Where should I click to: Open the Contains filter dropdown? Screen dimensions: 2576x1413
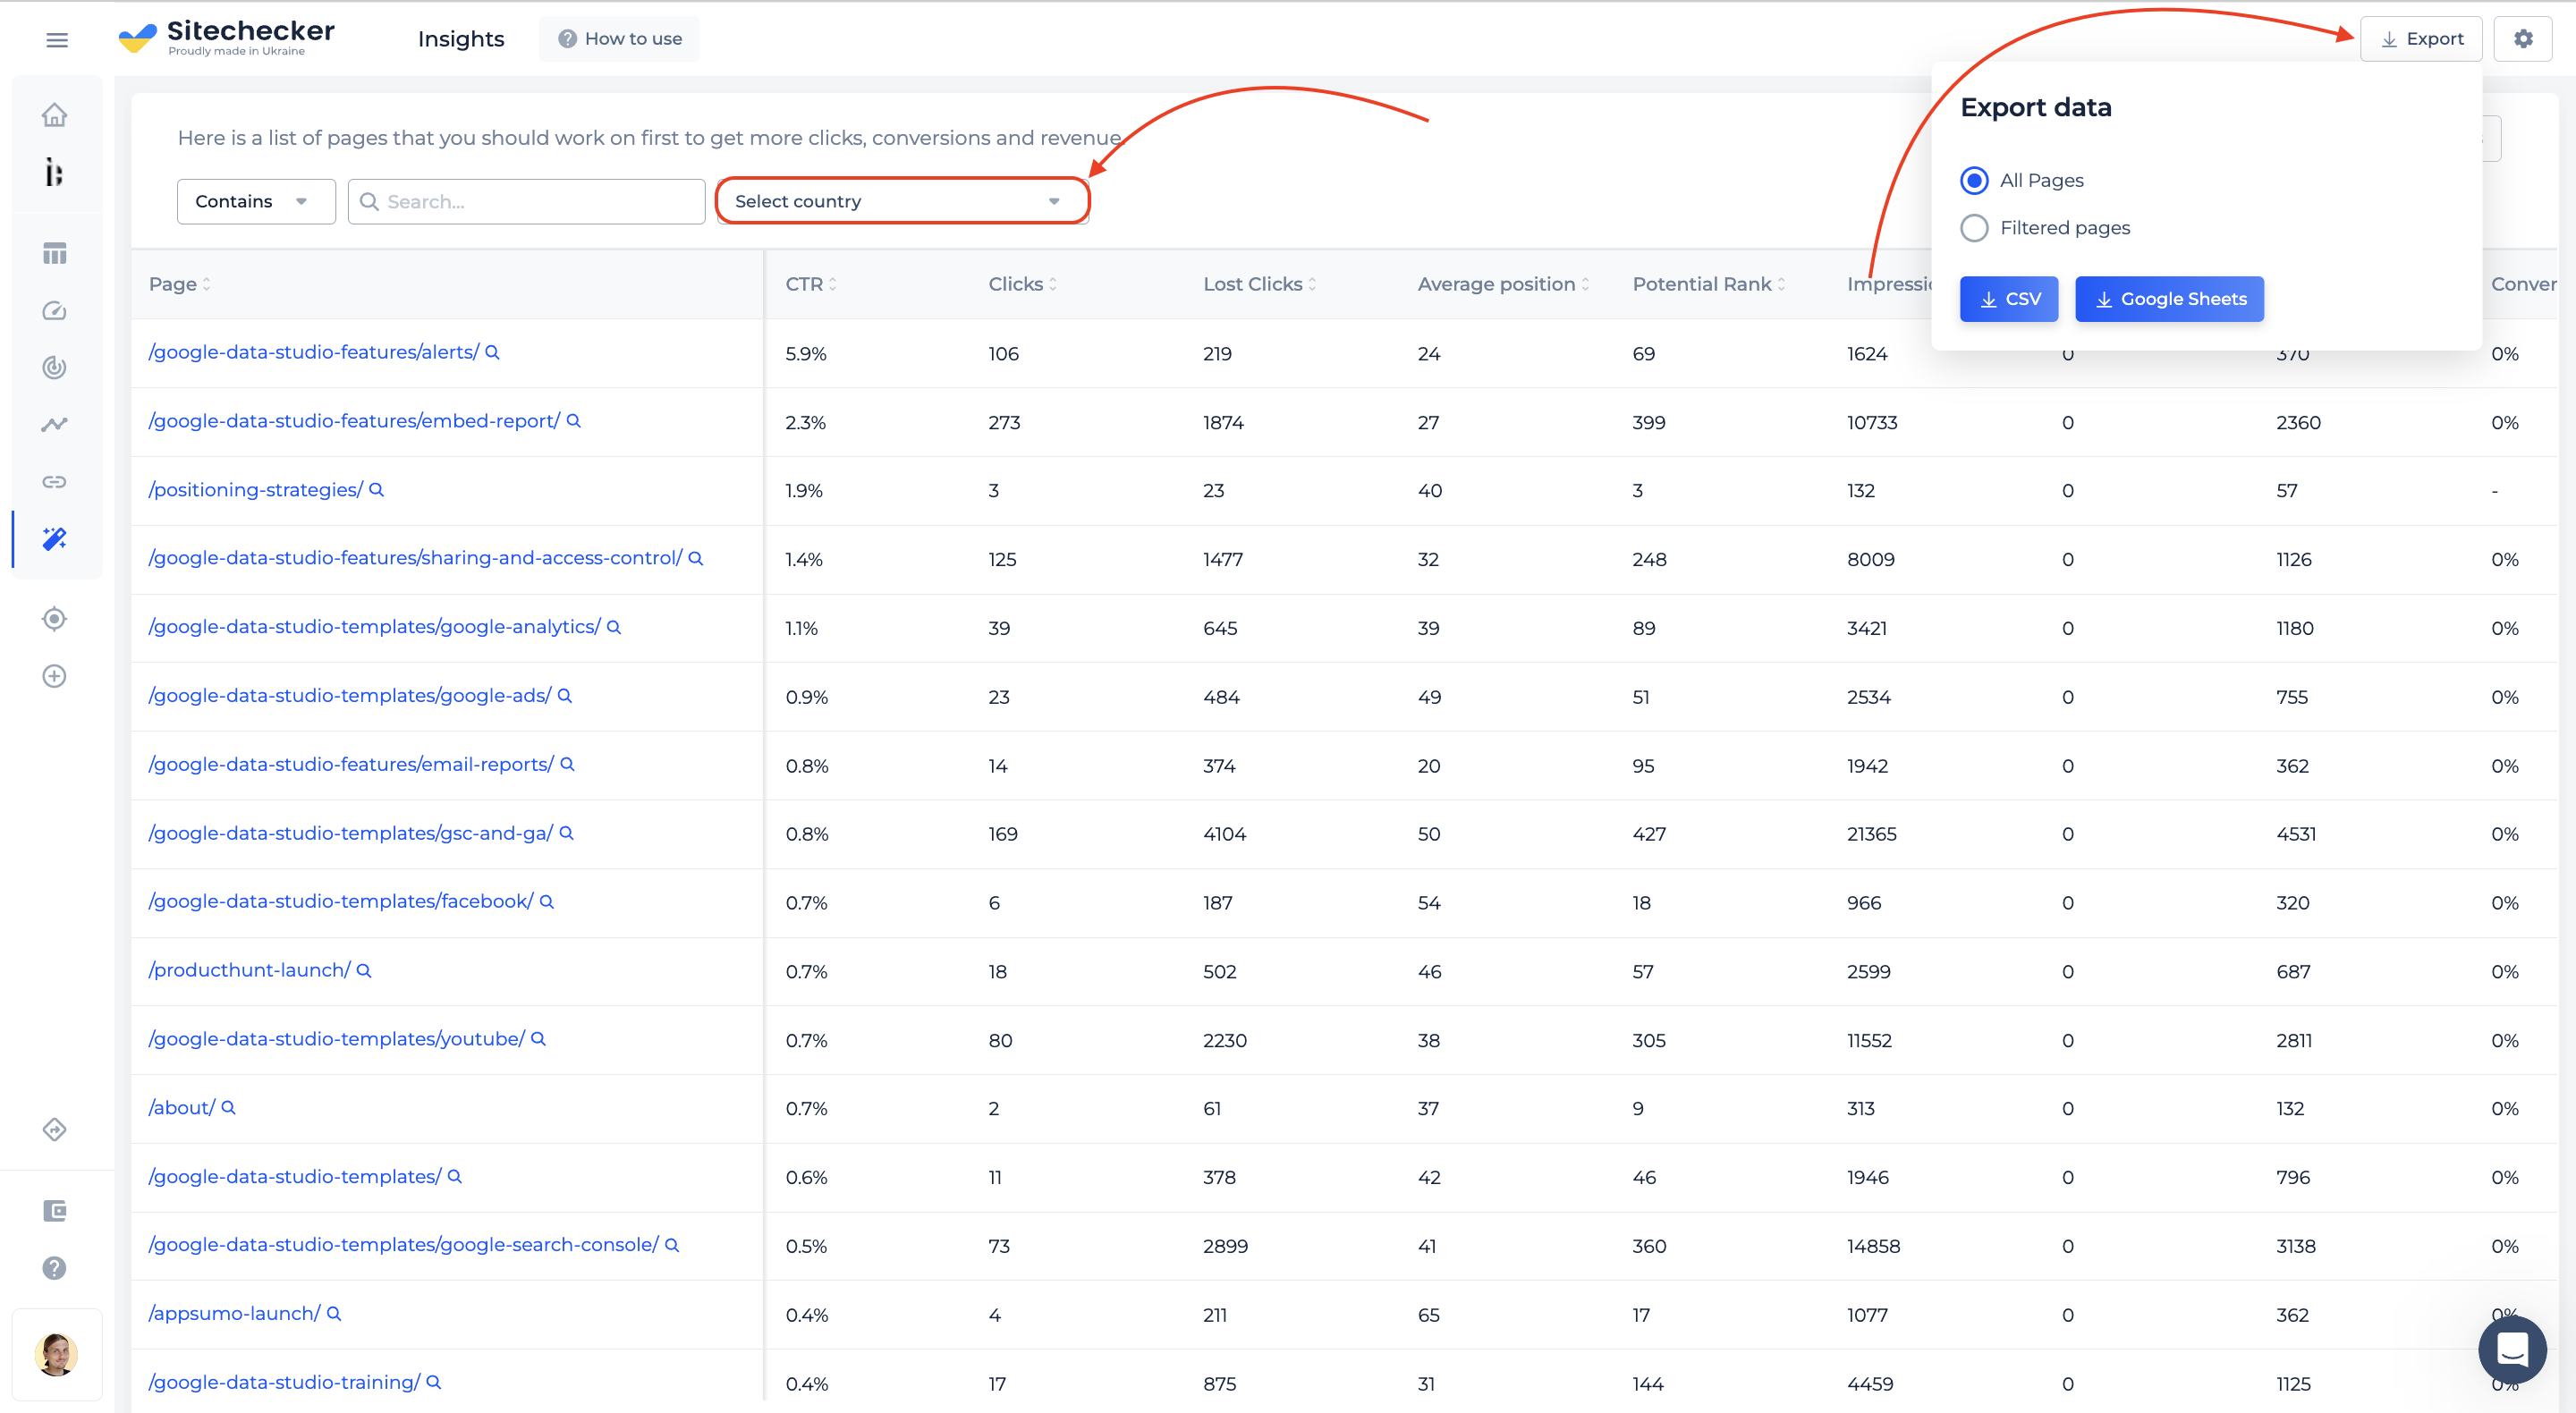[256, 202]
